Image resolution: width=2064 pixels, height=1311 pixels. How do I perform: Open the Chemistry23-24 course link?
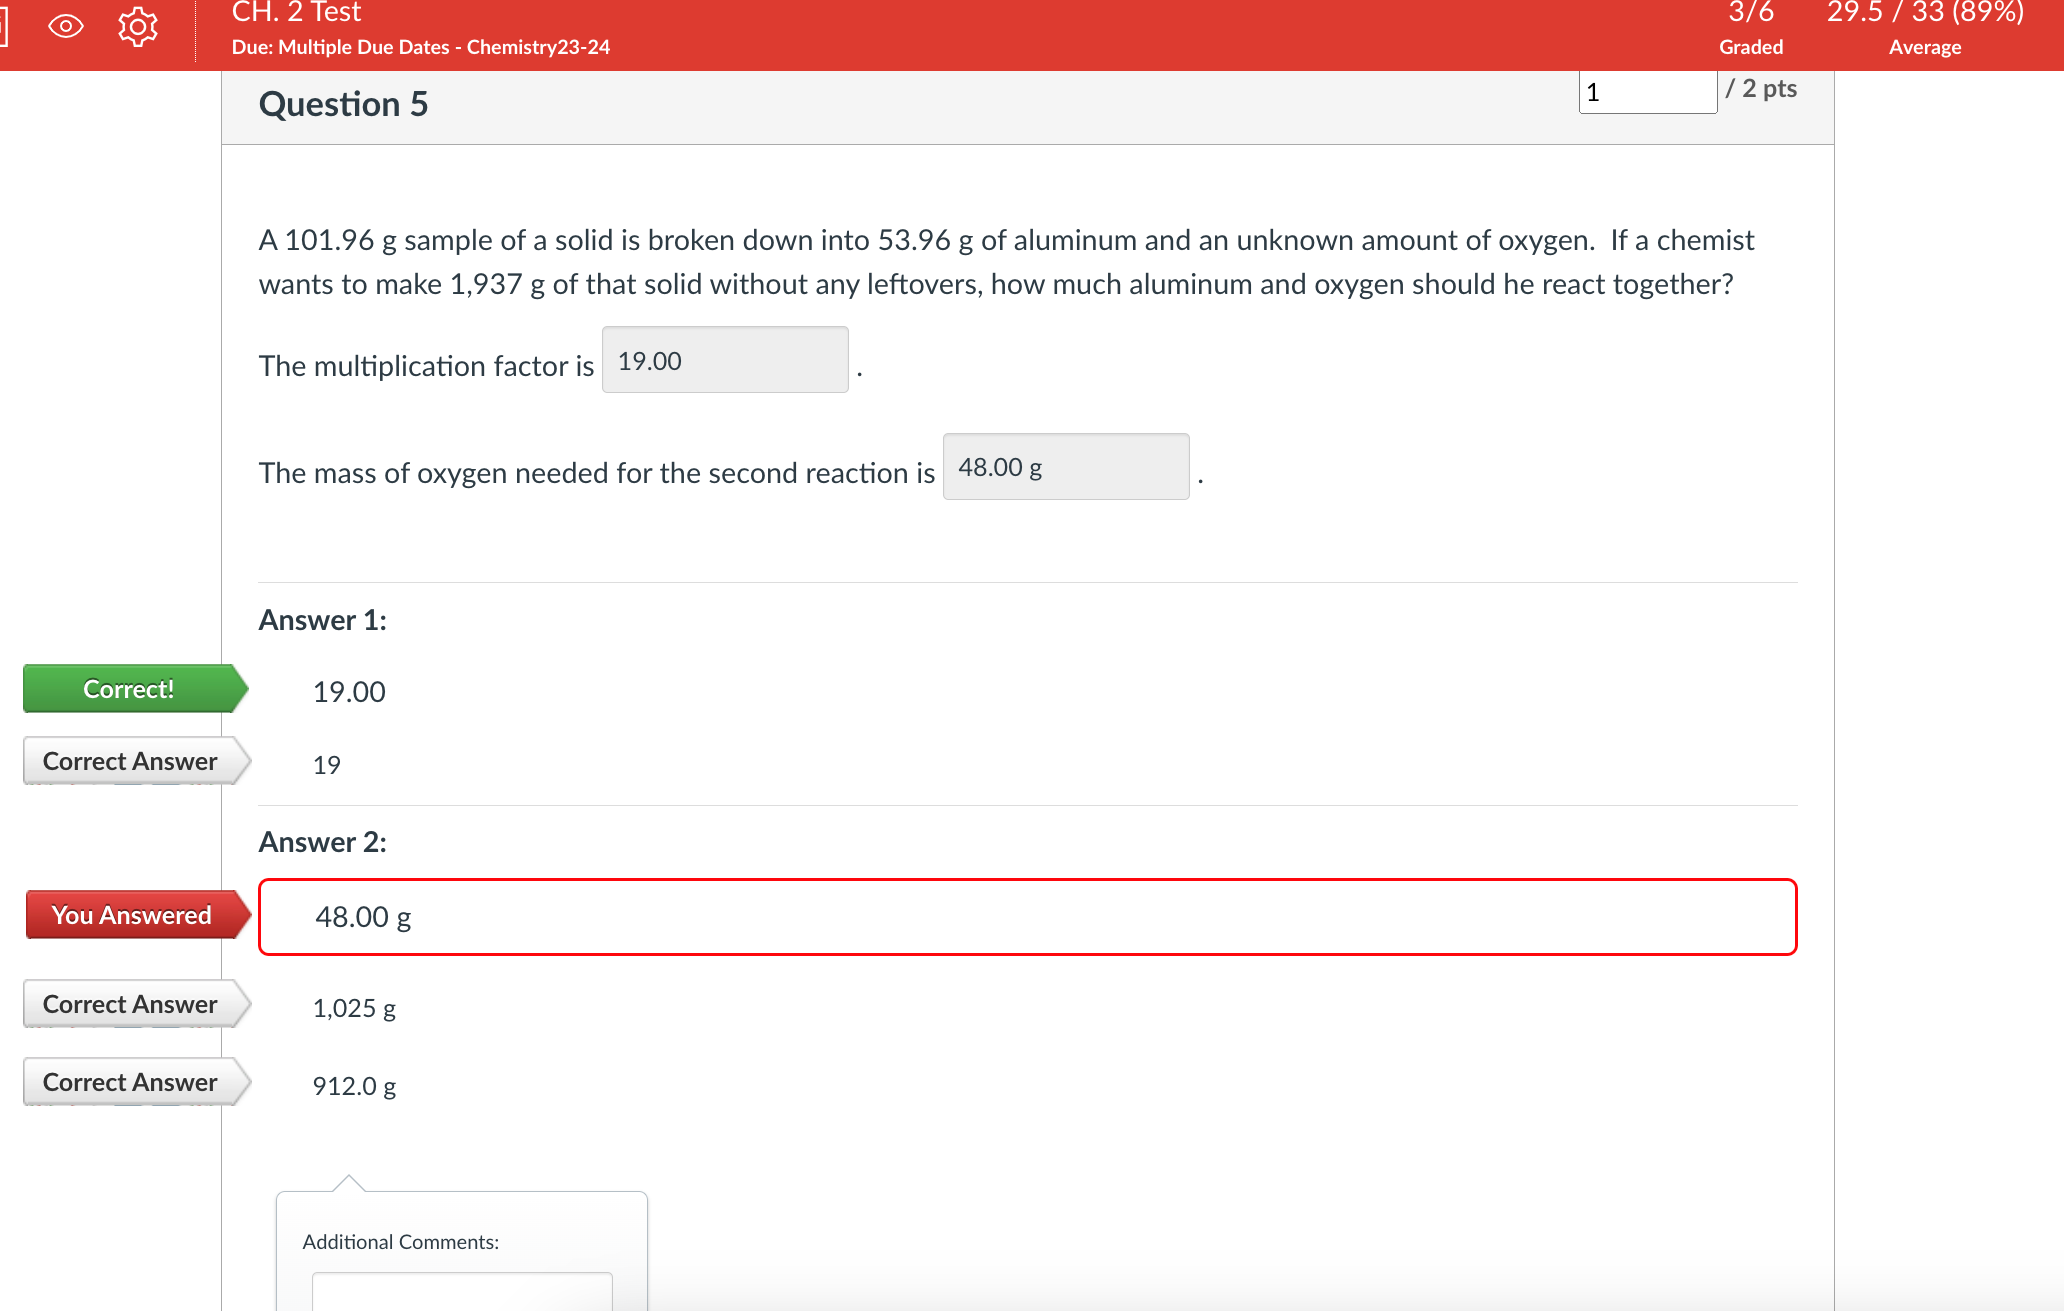point(538,47)
